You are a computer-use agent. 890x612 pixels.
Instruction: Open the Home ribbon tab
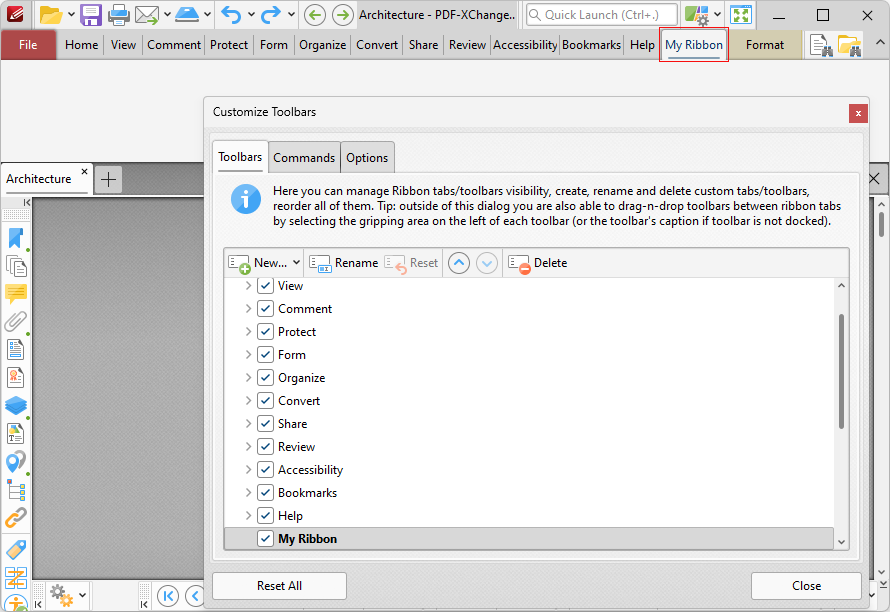81,45
